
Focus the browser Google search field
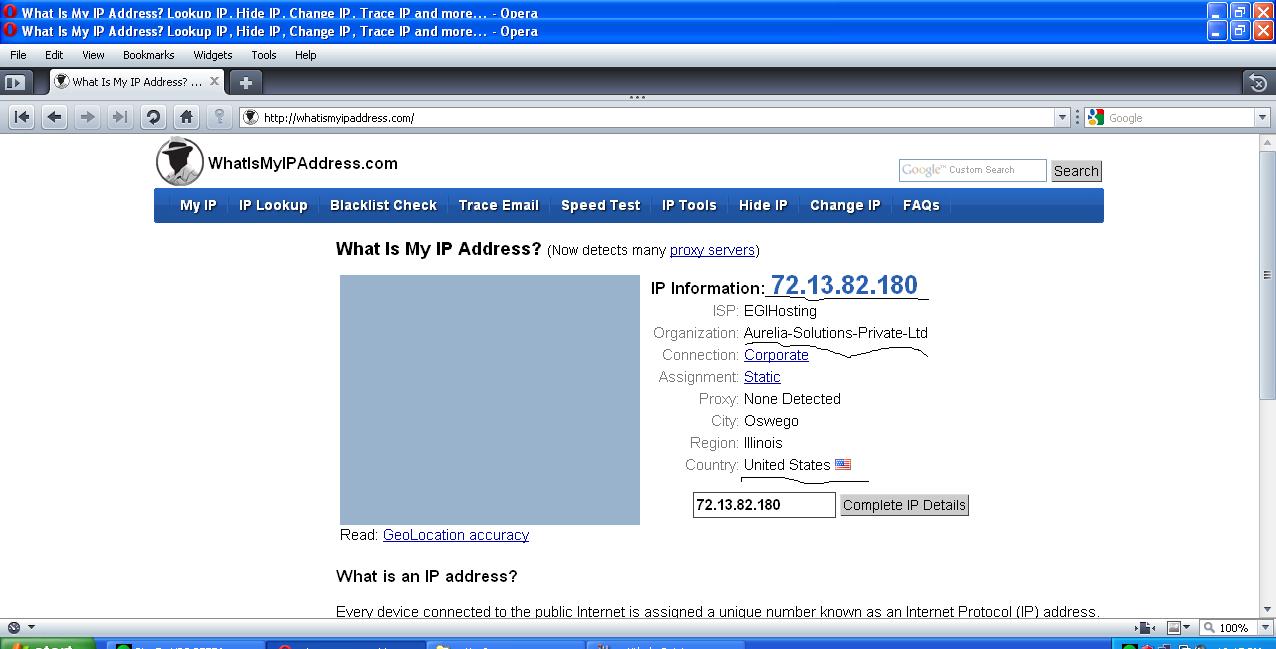tap(1176, 117)
